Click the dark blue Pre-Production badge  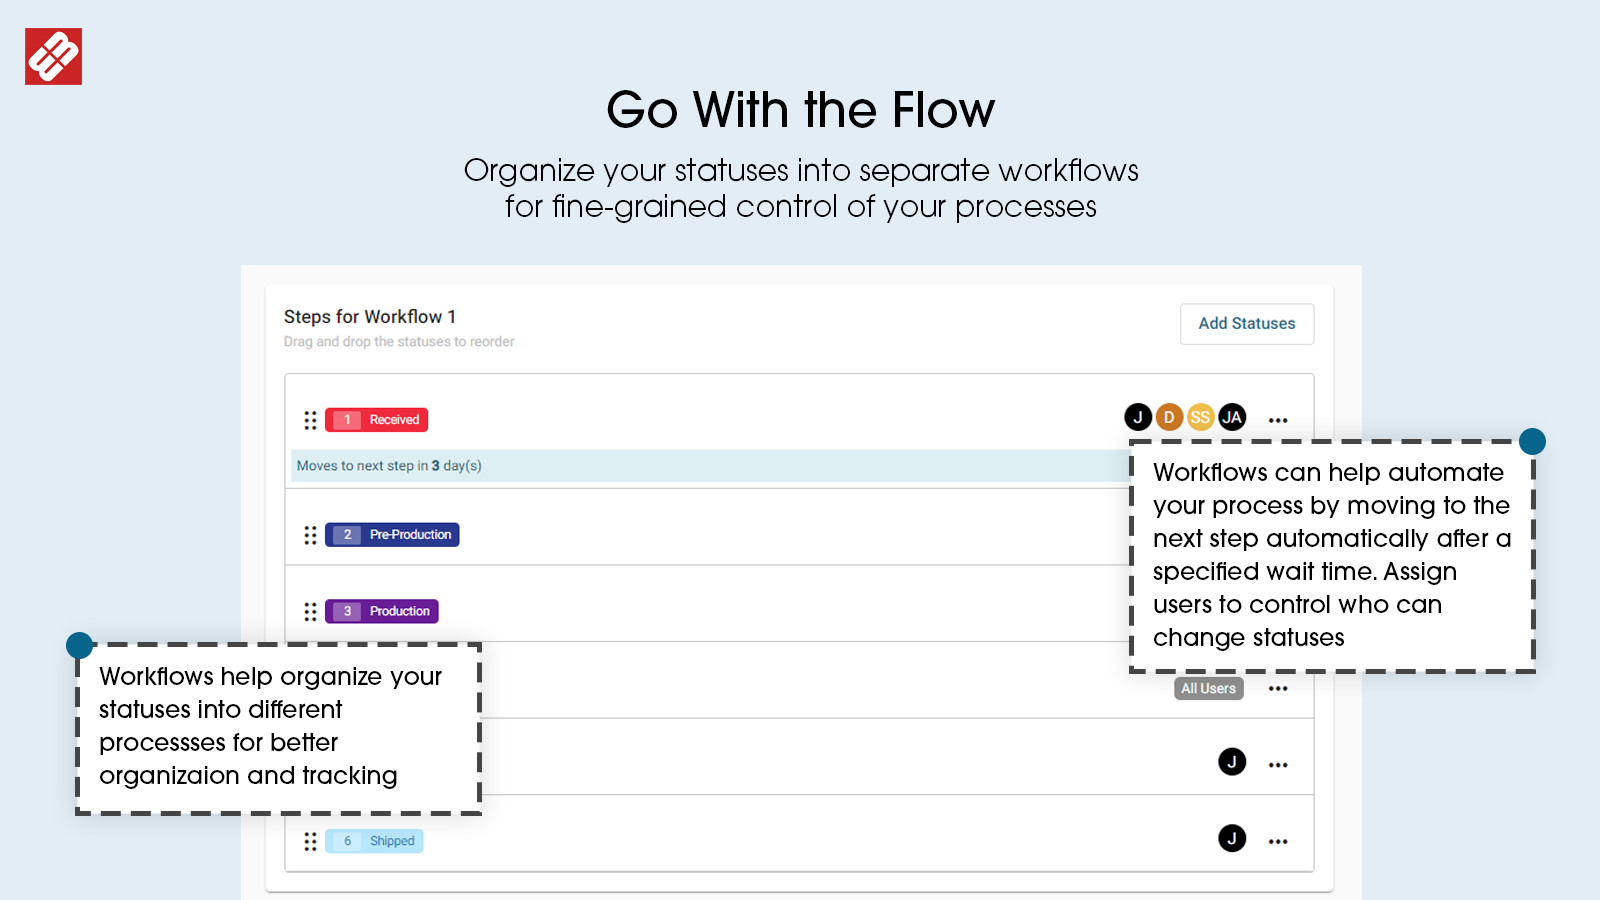tap(392, 534)
